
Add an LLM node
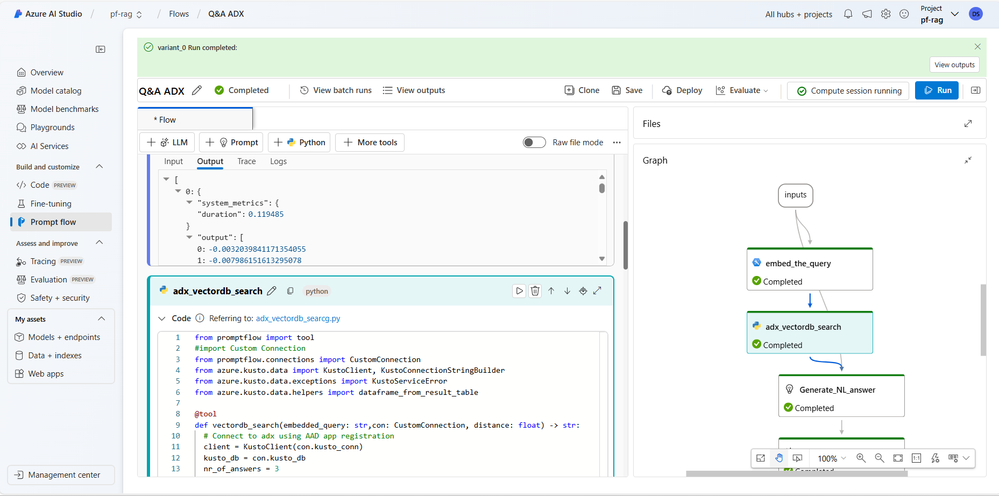coord(167,143)
